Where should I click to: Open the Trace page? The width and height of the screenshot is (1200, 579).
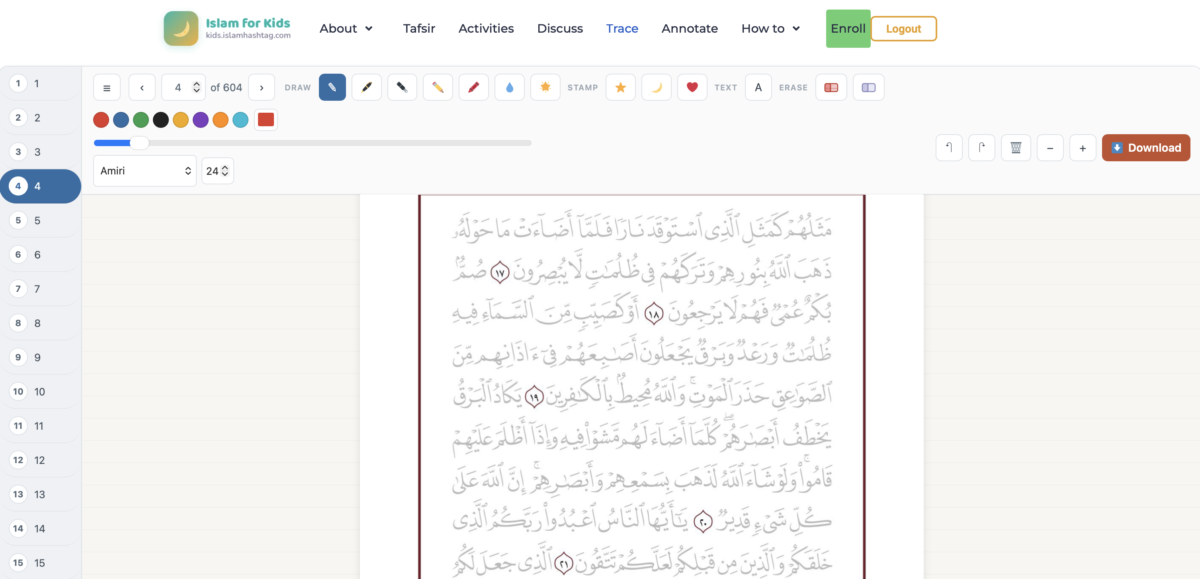(x=622, y=28)
